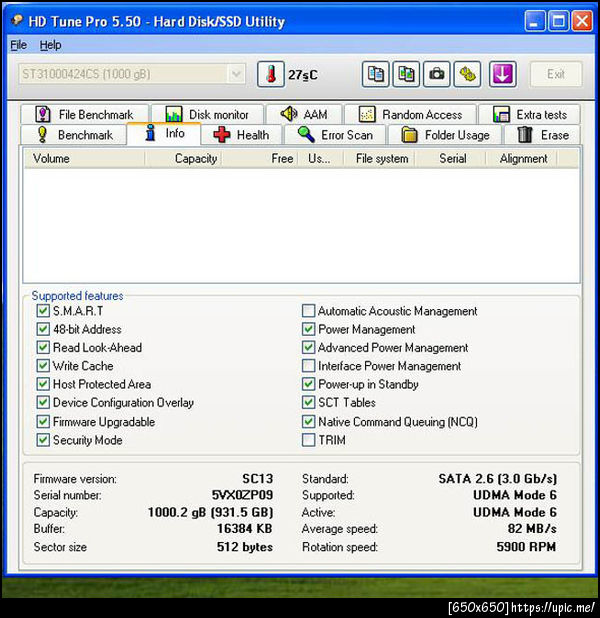600x618 pixels.
Task: Click the purple download arrow icon
Action: [x=503, y=74]
